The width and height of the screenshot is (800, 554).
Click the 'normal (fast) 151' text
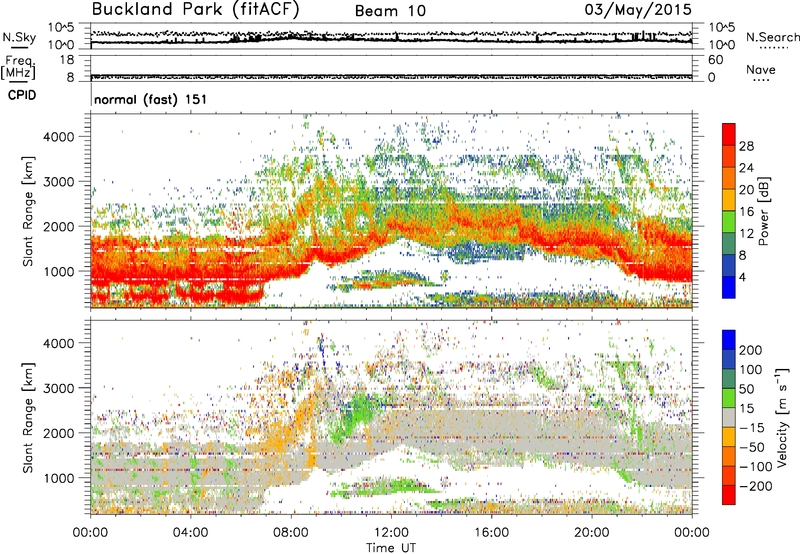pyautogui.click(x=151, y=99)
